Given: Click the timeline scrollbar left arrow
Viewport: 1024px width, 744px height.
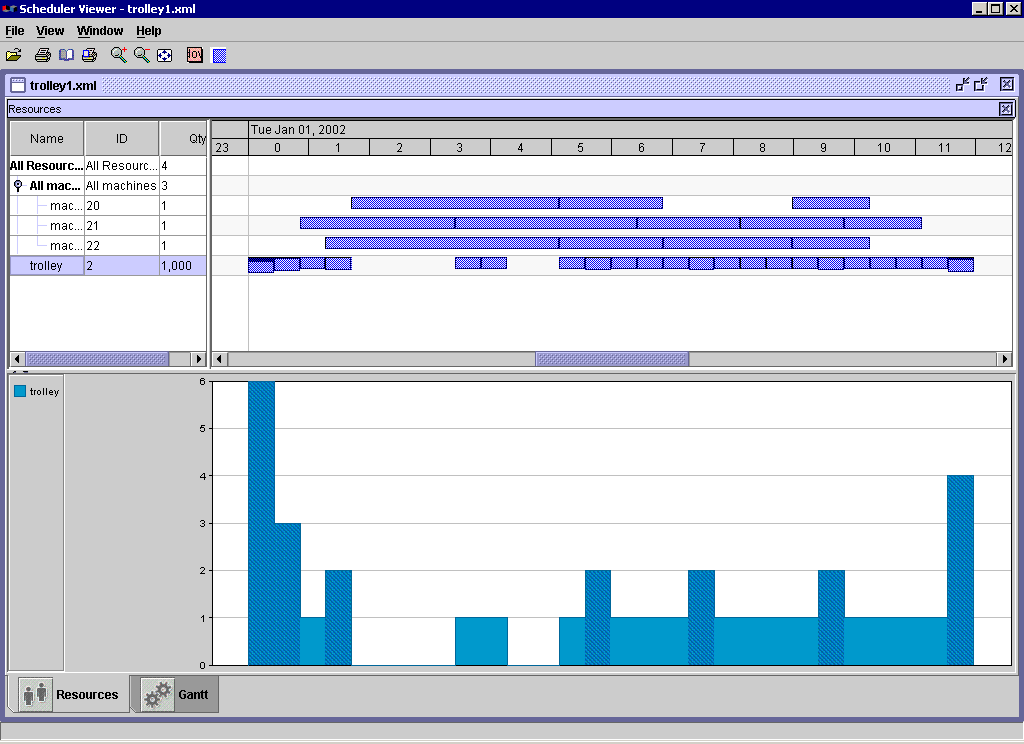Looking at the screenshot, I should tap(220, 359).
